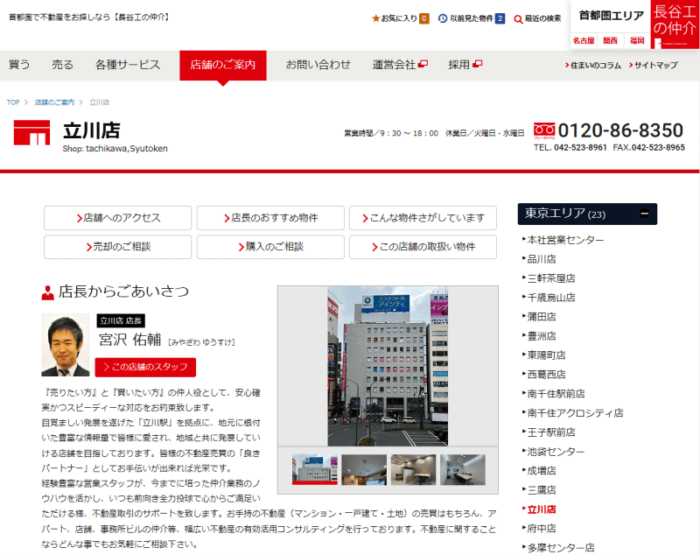Click the red shop building icon beside 立川店
Screen dimensions: 700x555
click(31, 133)
